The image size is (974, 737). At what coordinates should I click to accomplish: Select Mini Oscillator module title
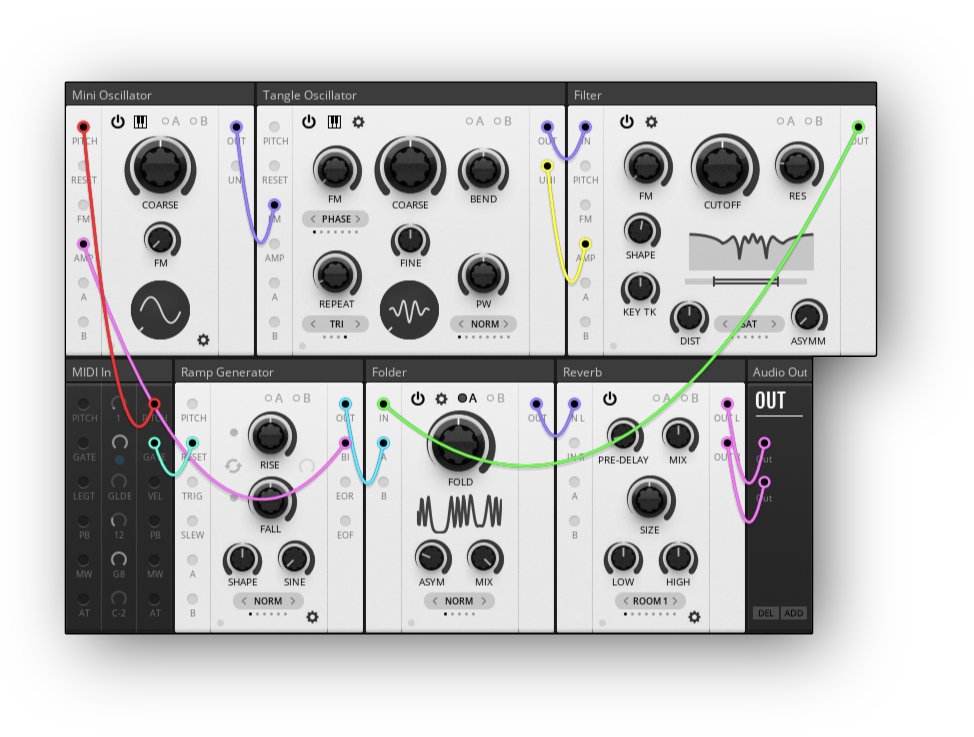[112, 95]
